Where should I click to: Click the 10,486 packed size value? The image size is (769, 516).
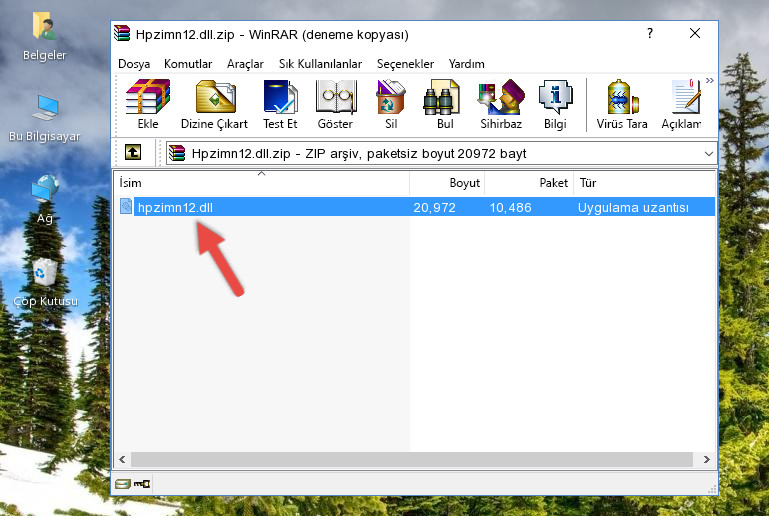pyautogui.click(x=511, y=207)
